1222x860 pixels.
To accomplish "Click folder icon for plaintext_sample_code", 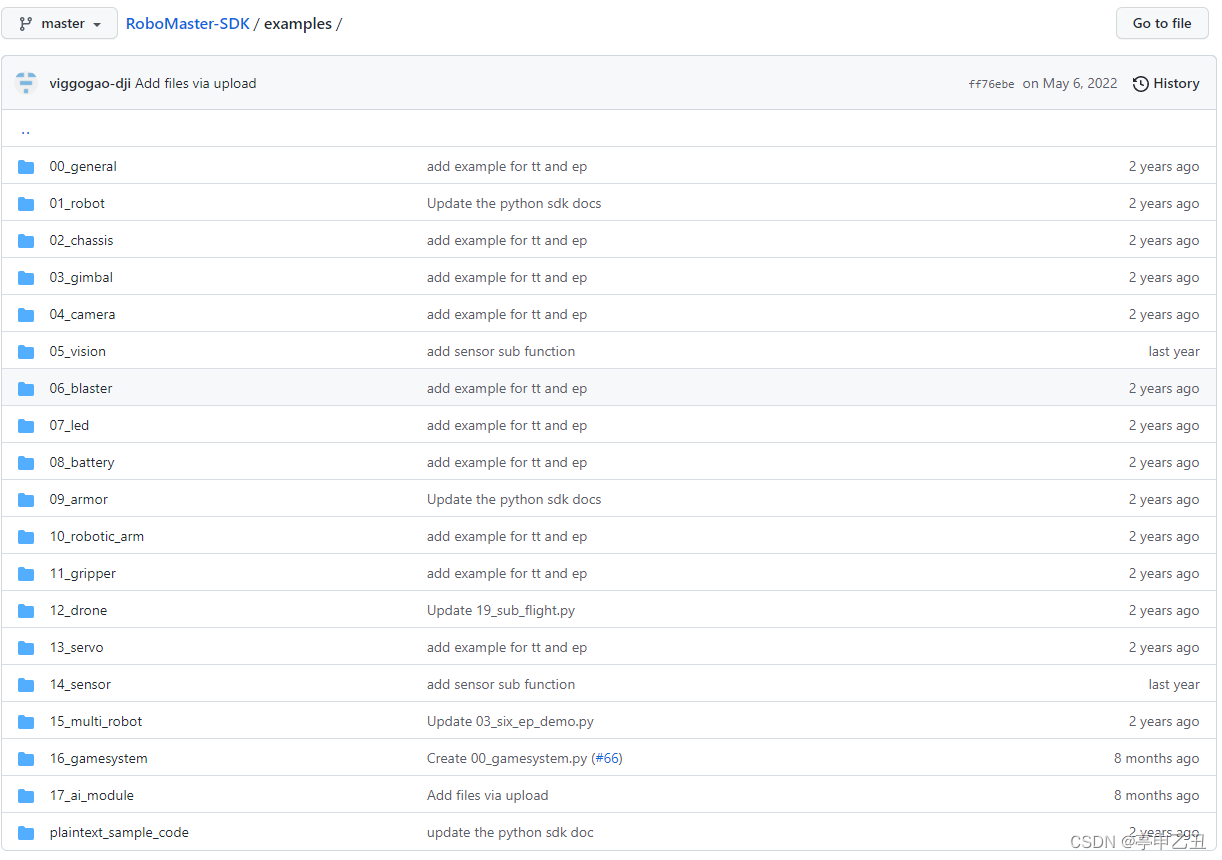I will [x=26, y=833].
